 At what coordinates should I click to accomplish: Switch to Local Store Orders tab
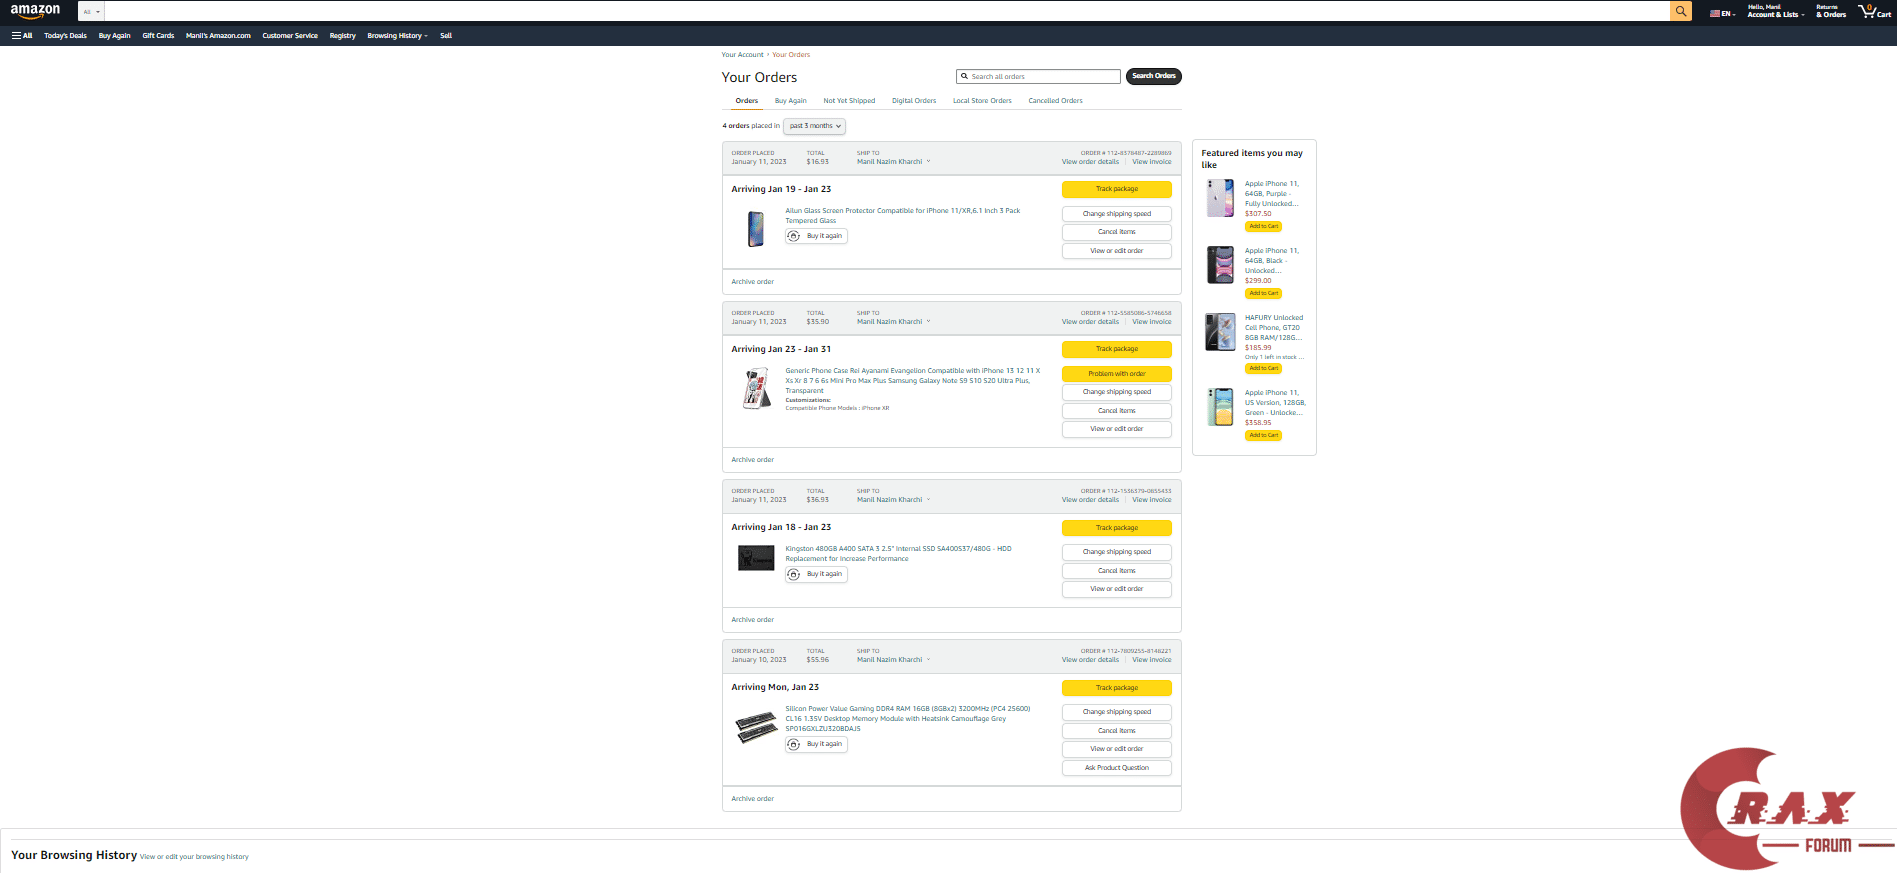click(982, 101)
